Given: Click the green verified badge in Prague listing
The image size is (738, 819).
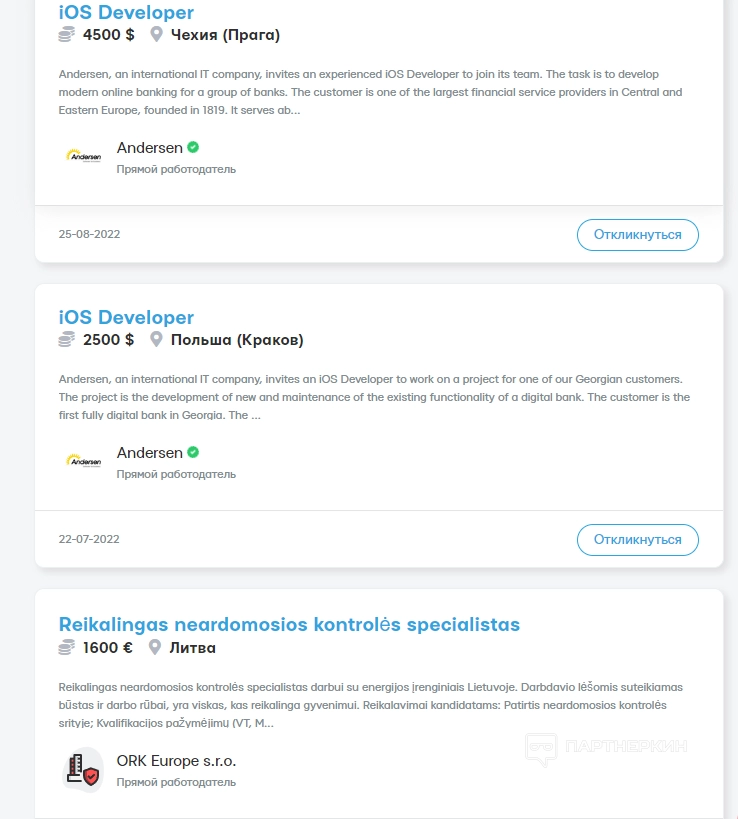Looking at the screenshot, I should pos(193,147).
